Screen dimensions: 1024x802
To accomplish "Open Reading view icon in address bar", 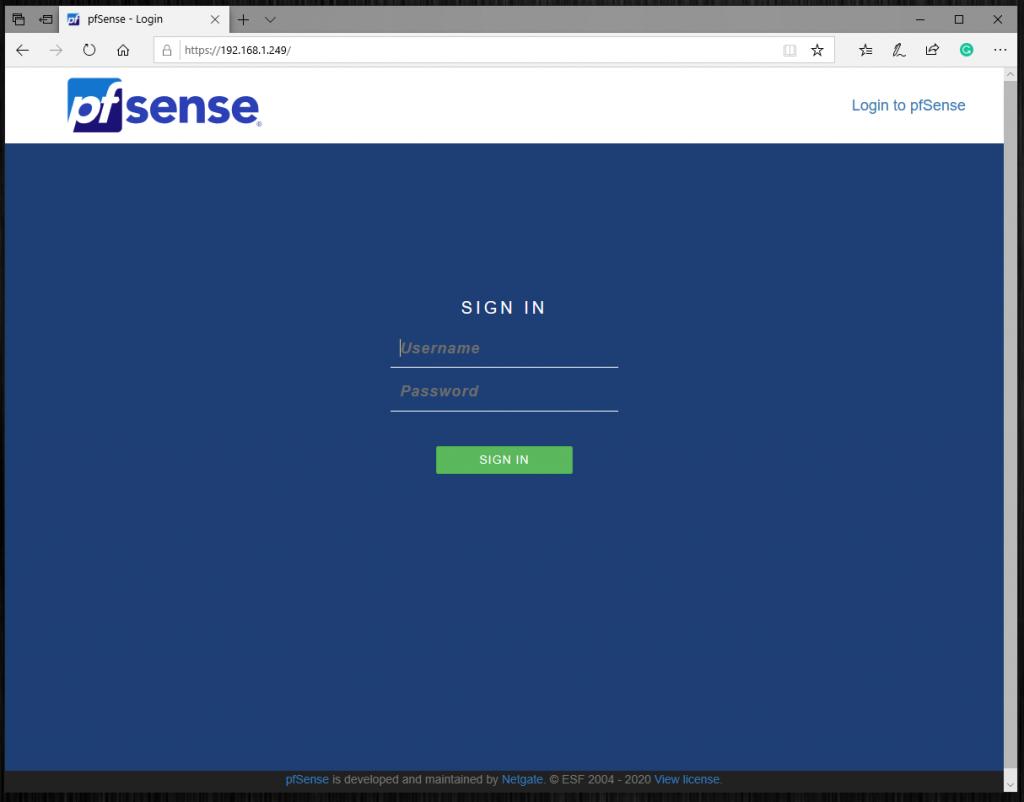I will pyautogui.click(x=790, y=50).
